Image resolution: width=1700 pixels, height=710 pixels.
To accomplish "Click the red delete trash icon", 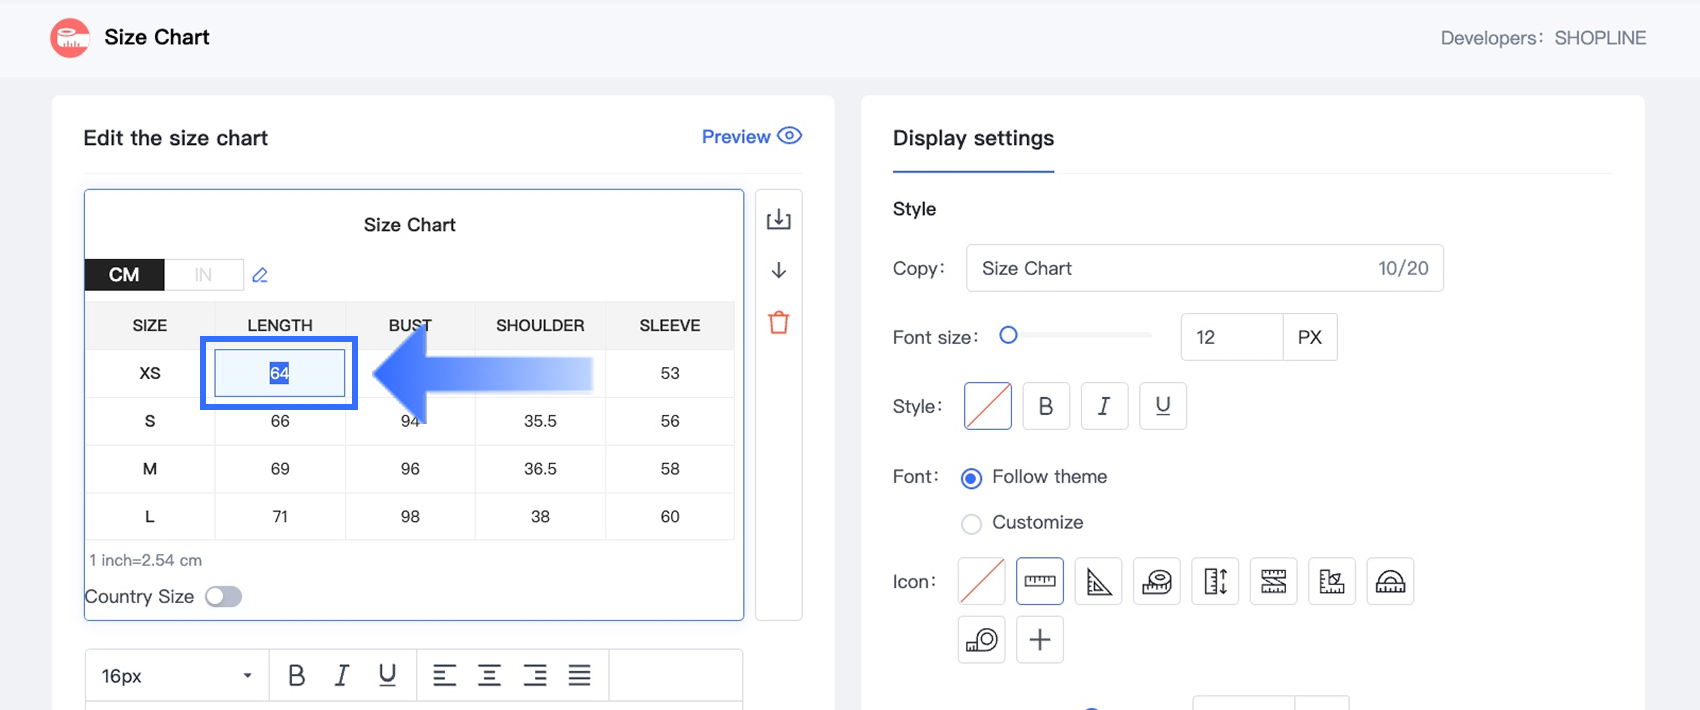I will pos(778,323).
